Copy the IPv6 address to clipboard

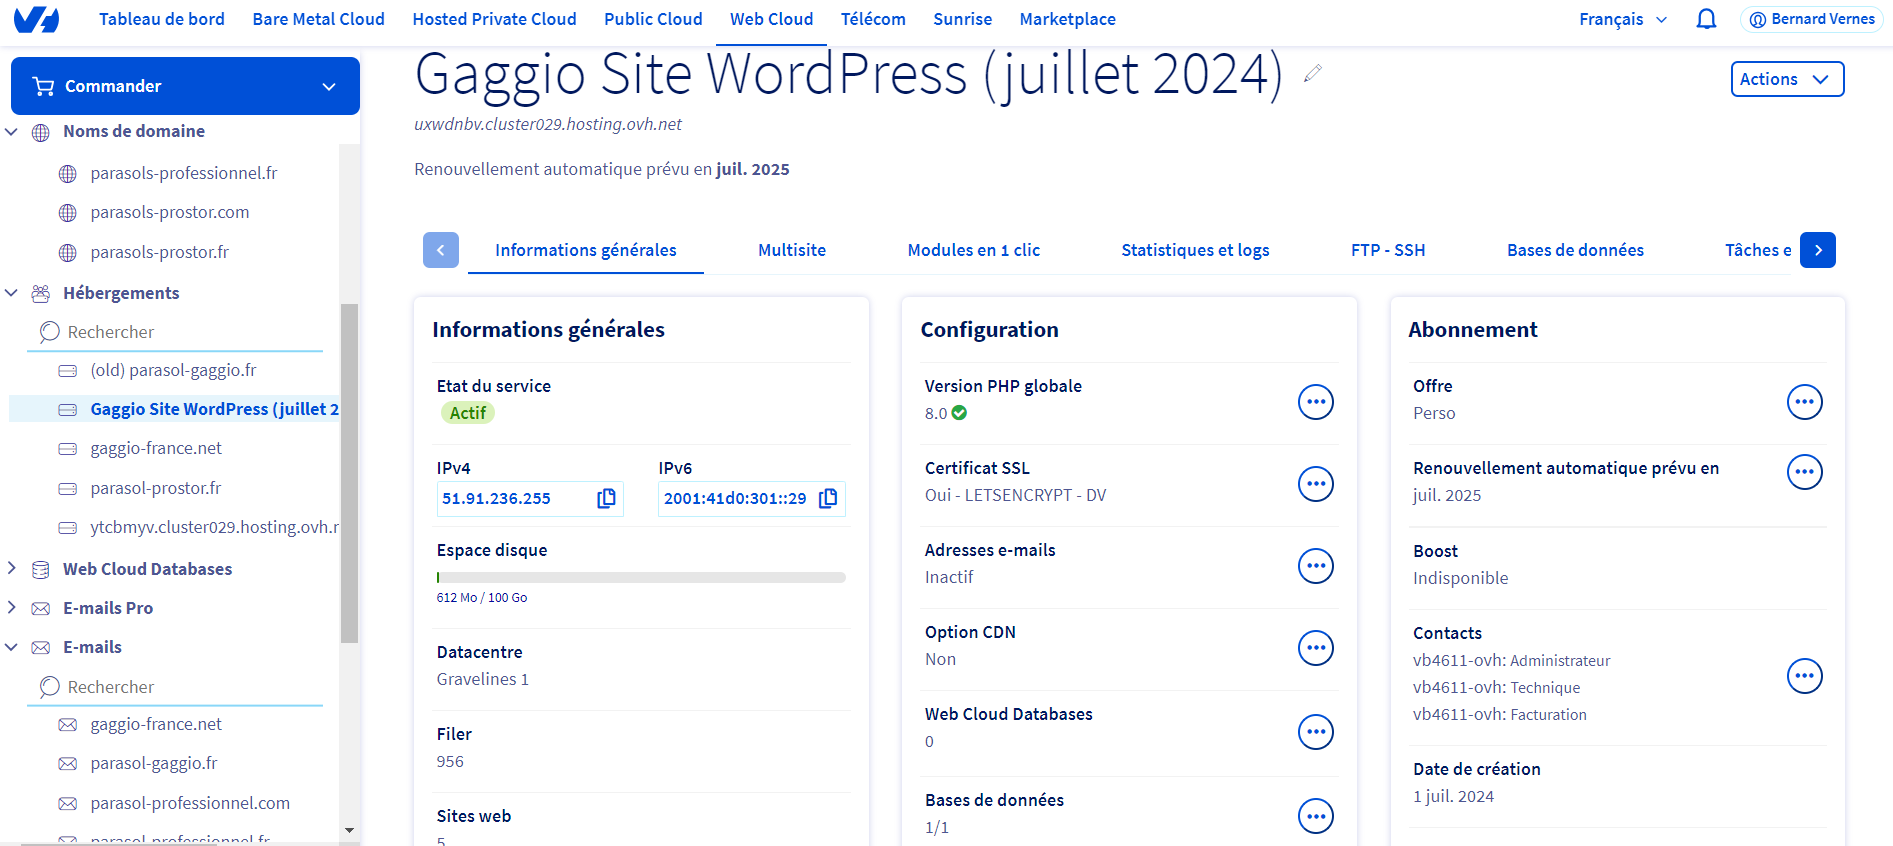tap(828, 498)
